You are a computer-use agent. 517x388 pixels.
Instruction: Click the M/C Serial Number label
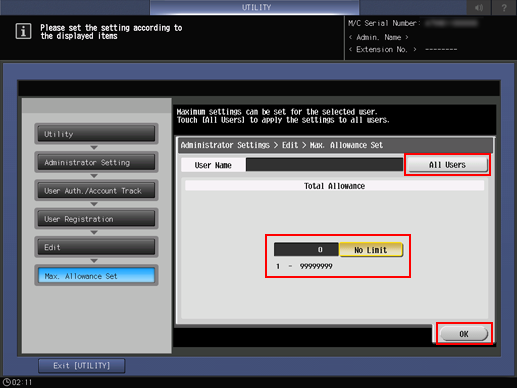click(x=384, y=23)
